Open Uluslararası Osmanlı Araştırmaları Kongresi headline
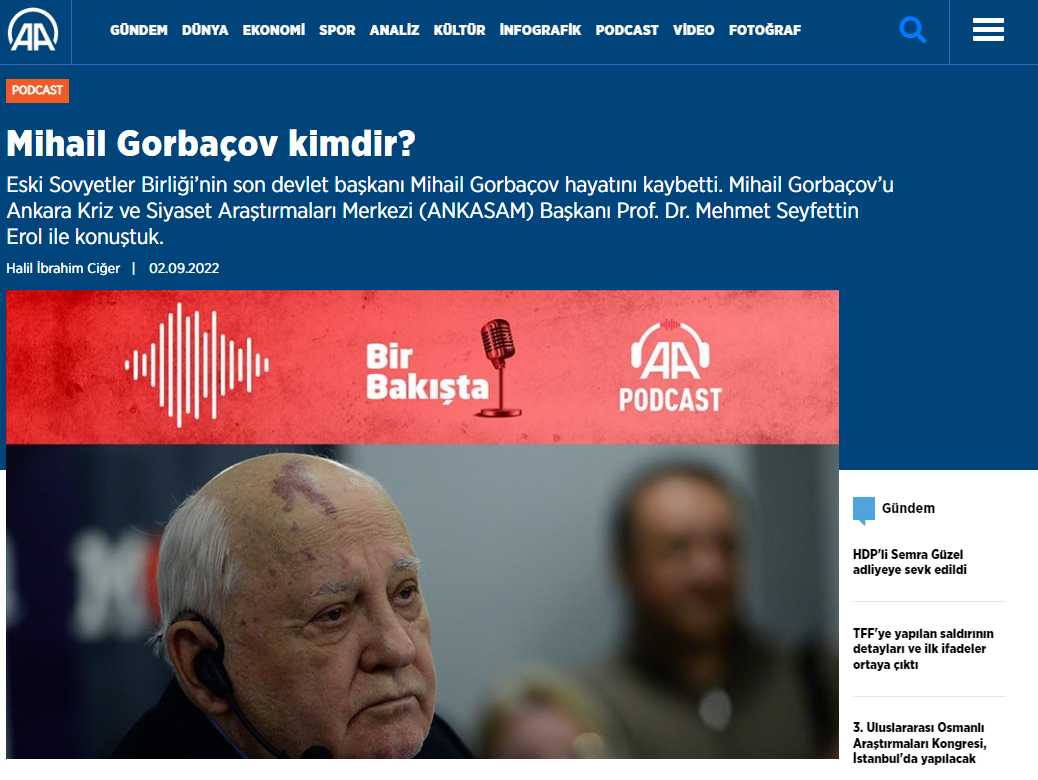The image size is (1038, 780). pyautogui.click(x=920, y=743)
